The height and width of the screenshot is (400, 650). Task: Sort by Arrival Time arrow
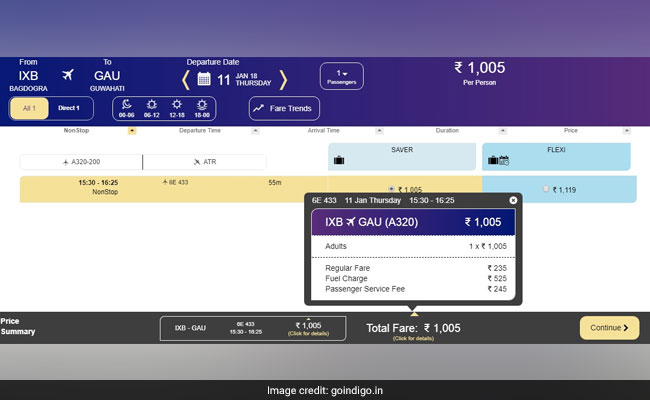(379, 131)
